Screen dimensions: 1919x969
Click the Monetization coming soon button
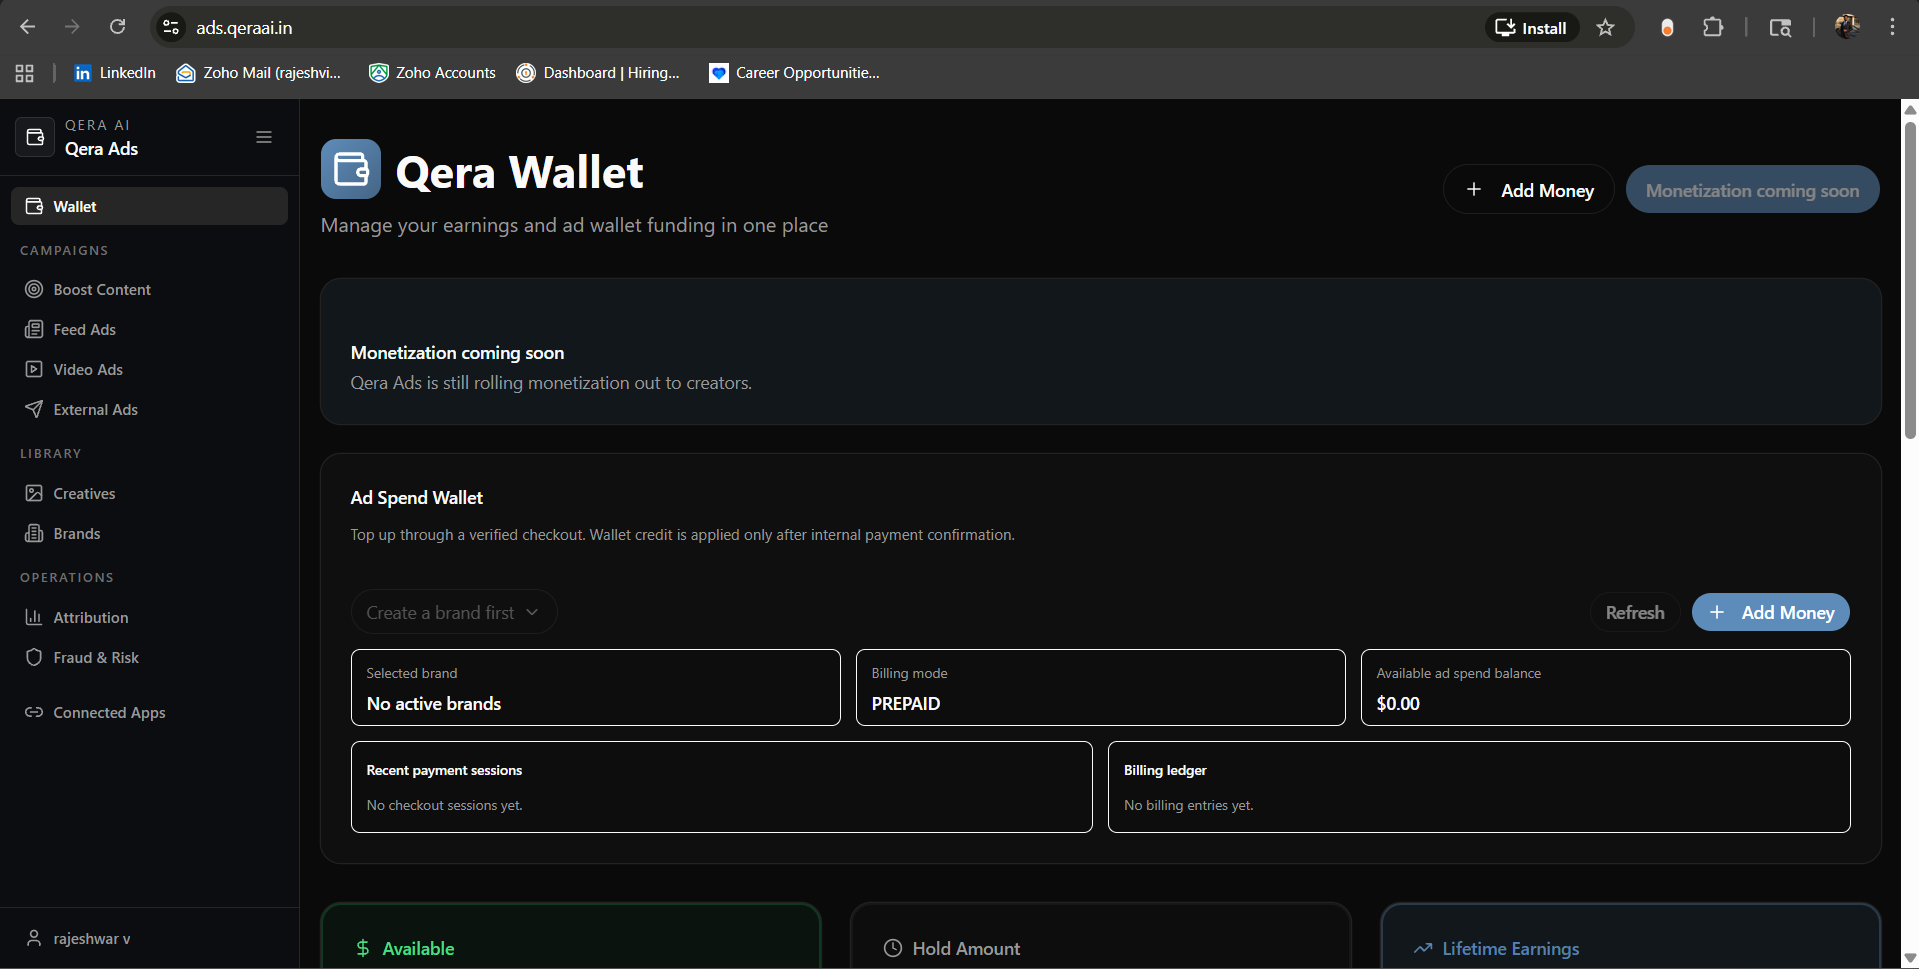[x=1752, y=190]
